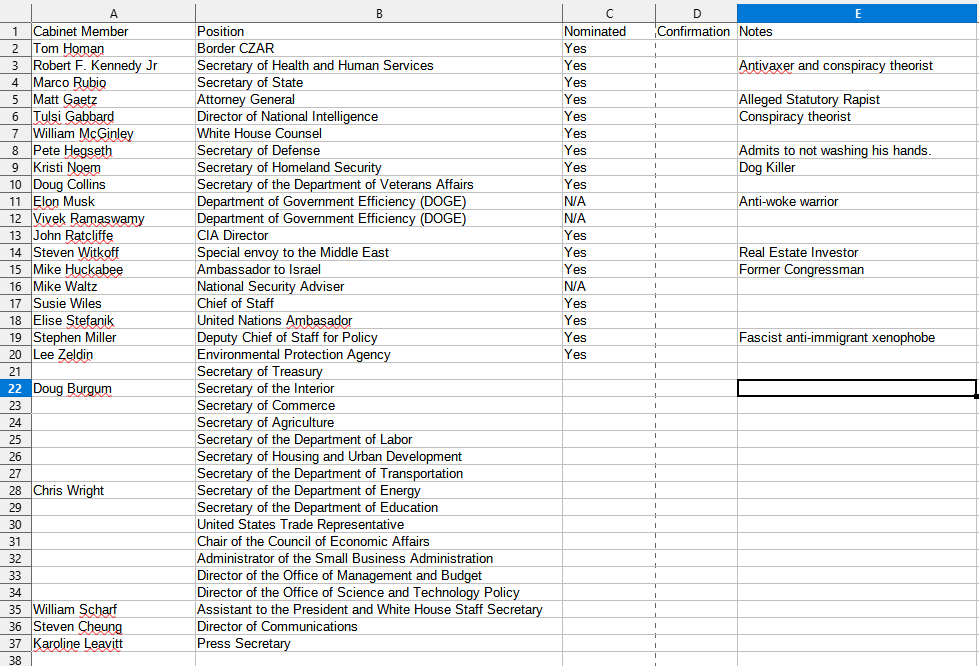Select row 22 header
The height and width of the screenshot is (666, 979).
coord(15,388)
